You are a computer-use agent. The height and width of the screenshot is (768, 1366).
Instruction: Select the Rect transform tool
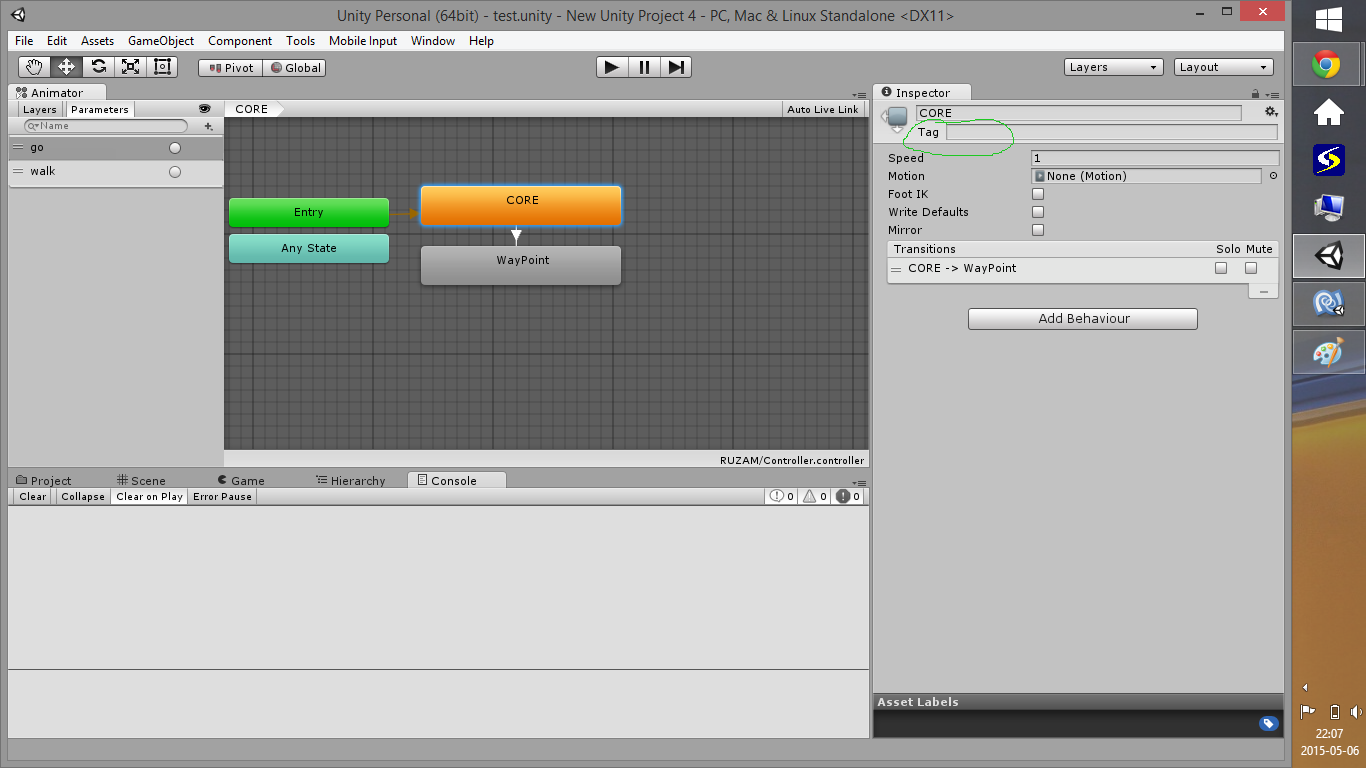pos(162,67)
